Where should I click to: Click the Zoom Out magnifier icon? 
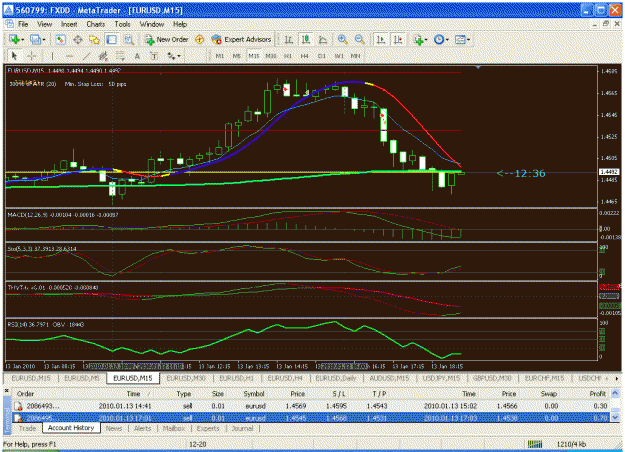coord(360,39)
